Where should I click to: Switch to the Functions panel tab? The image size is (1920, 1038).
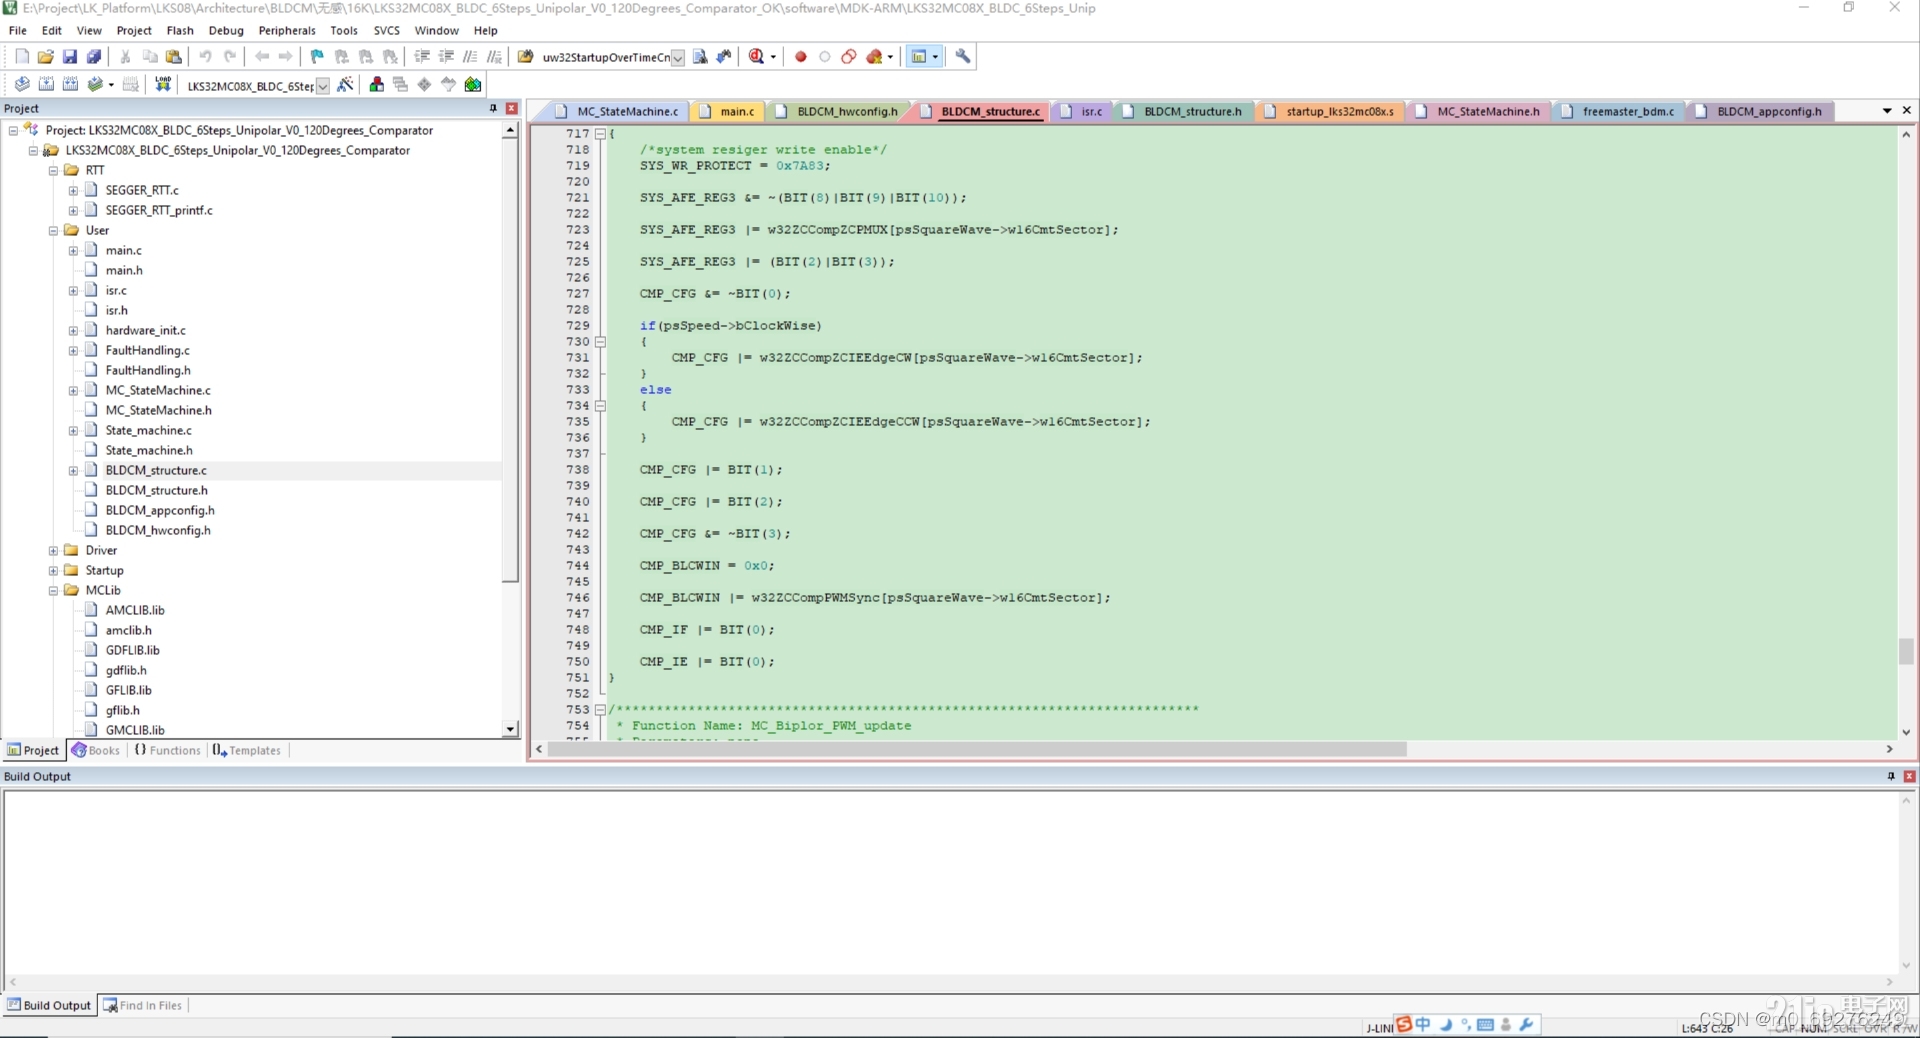167,751
